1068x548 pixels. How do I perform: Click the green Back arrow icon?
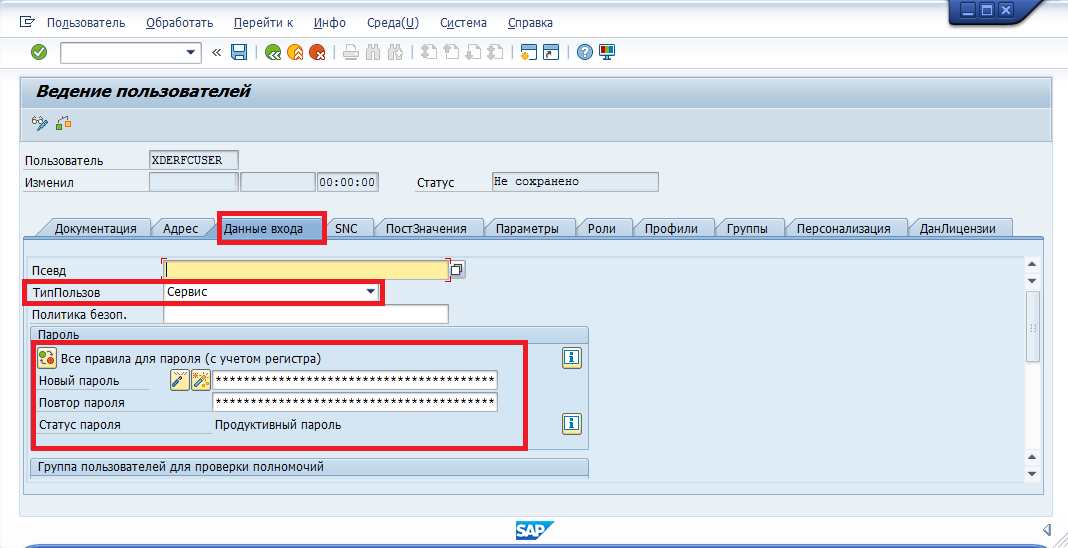[272, 52]
